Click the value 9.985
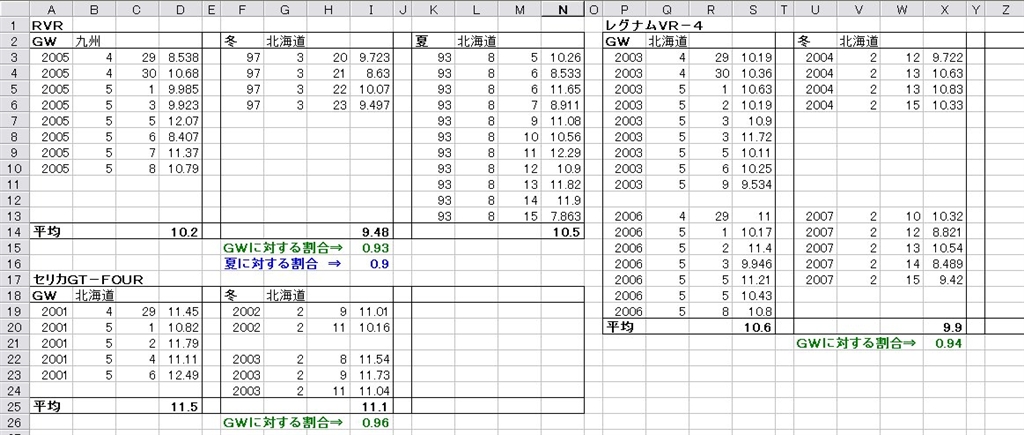Image resolution: width=1024 pixels, height=435 pixels. (x=184, y=89)
